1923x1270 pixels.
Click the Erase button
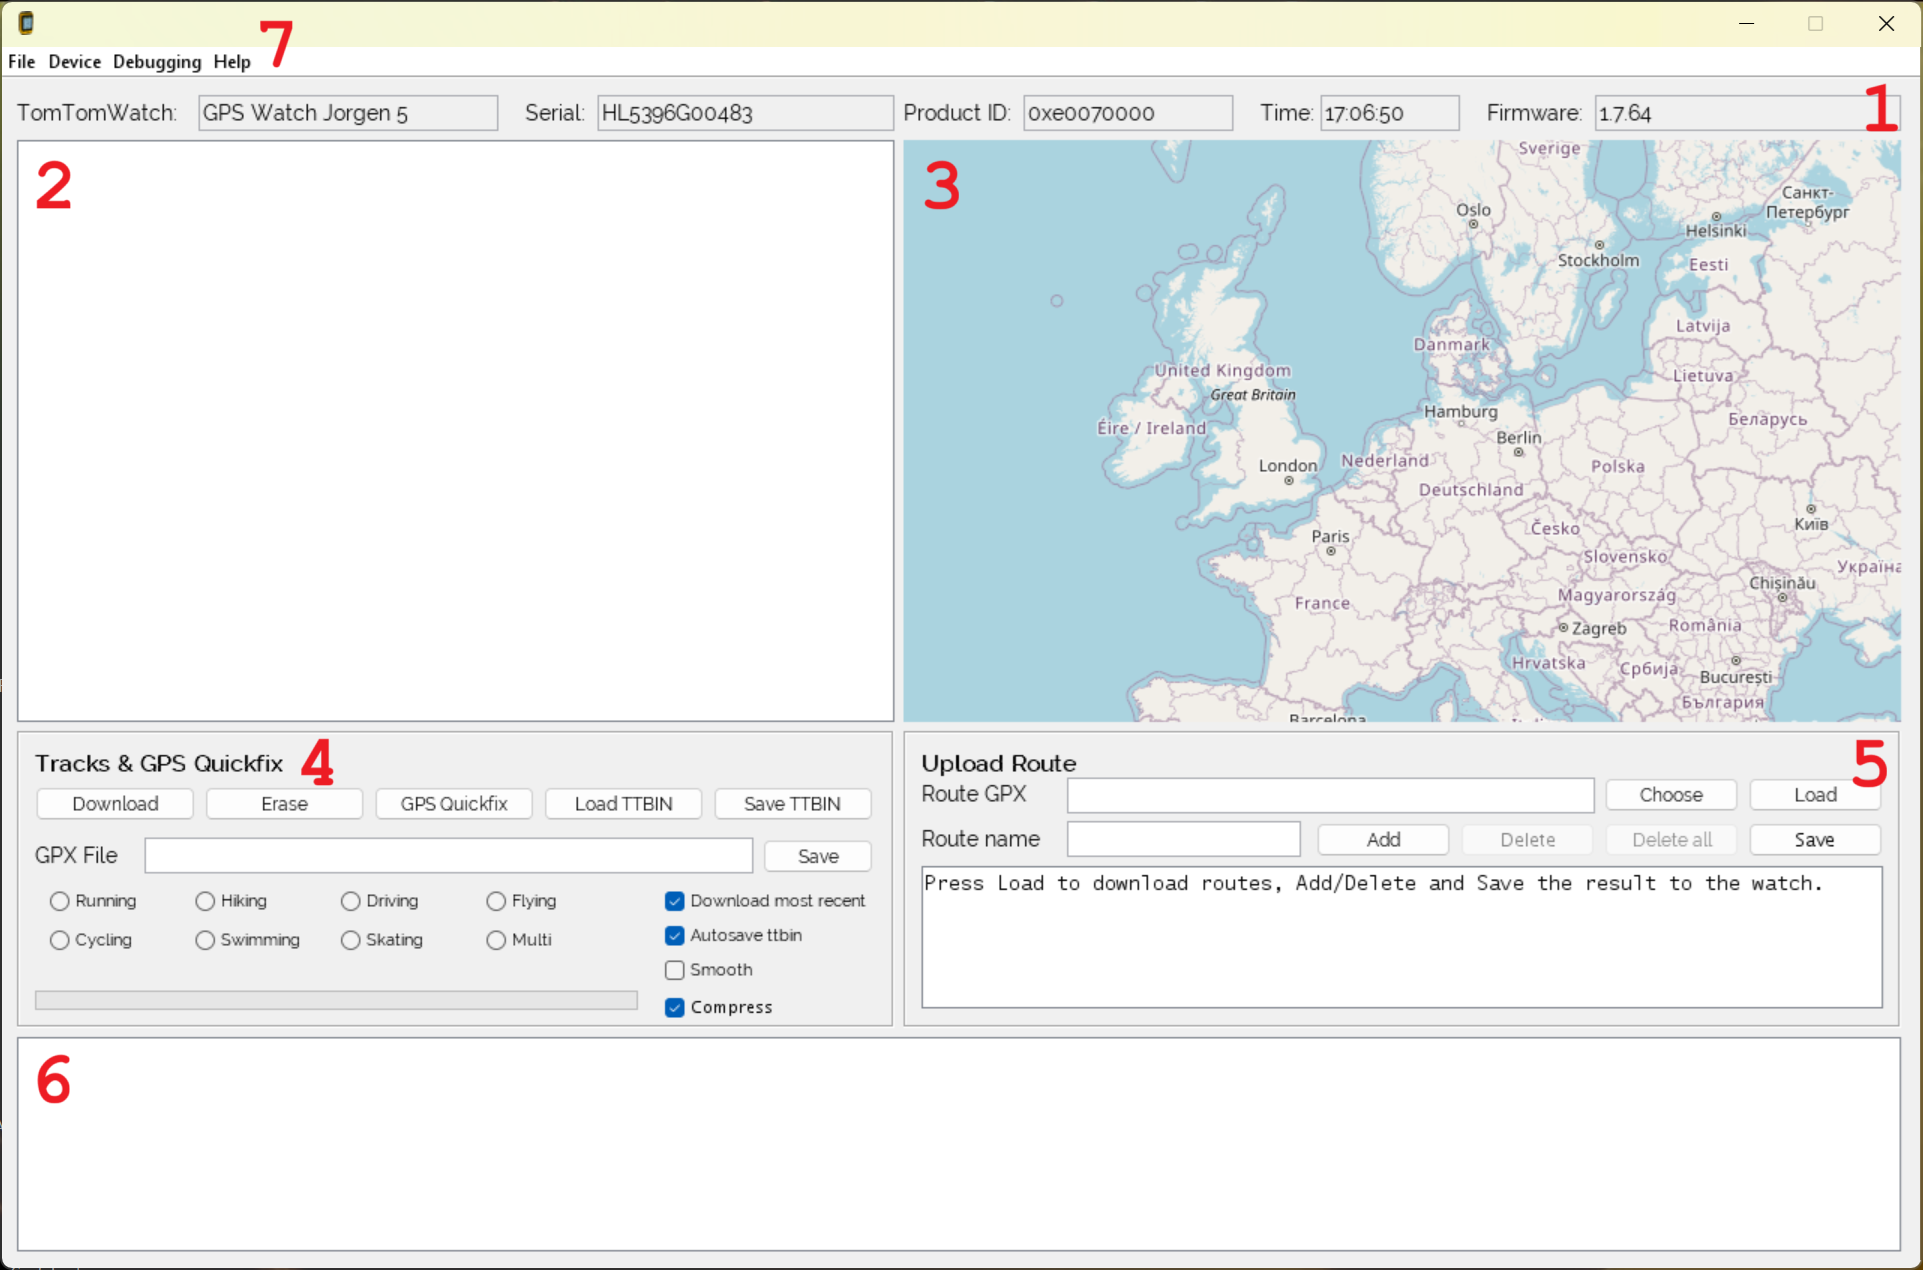tap(284, 804)
